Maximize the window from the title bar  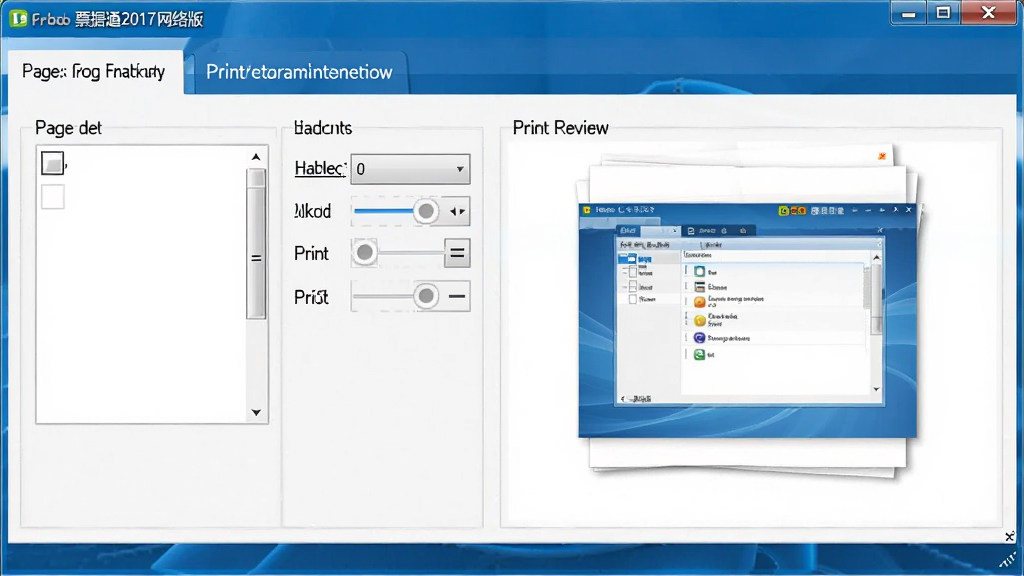943,13
